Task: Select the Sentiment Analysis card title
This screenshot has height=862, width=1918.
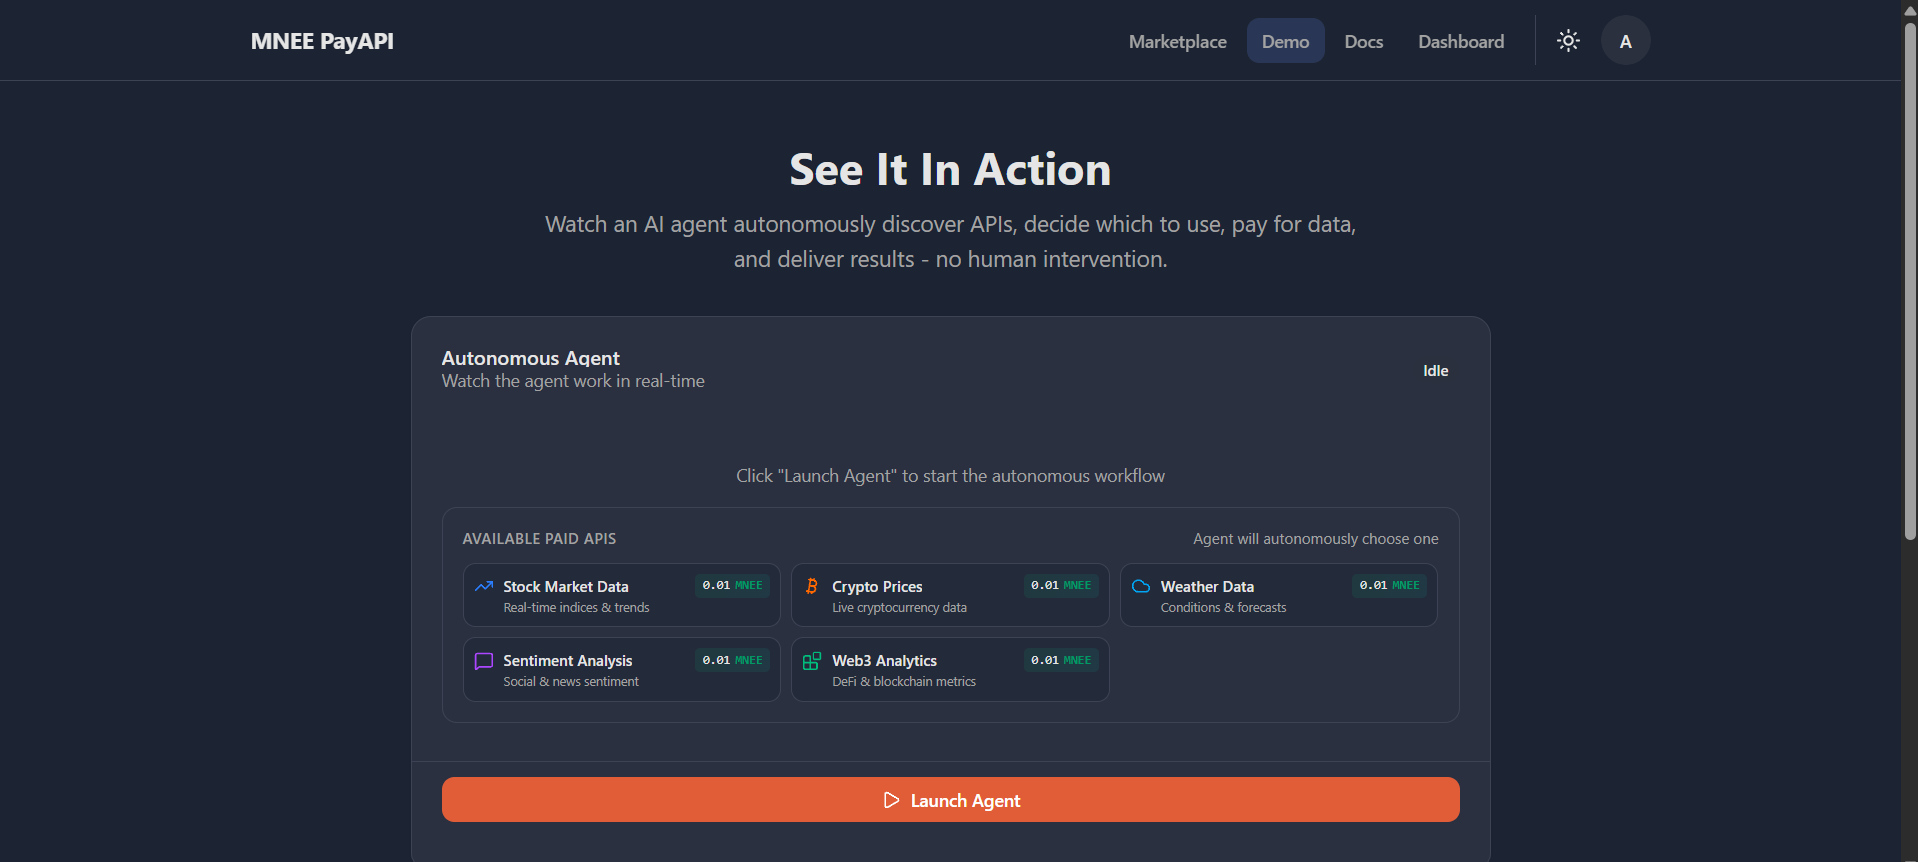Action: click(x=568, y=661)
